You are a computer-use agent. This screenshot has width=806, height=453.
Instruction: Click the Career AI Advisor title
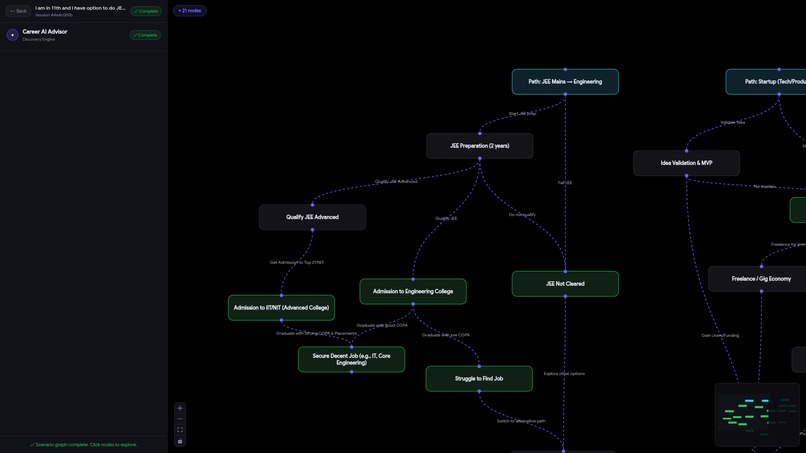coord(45,32)
